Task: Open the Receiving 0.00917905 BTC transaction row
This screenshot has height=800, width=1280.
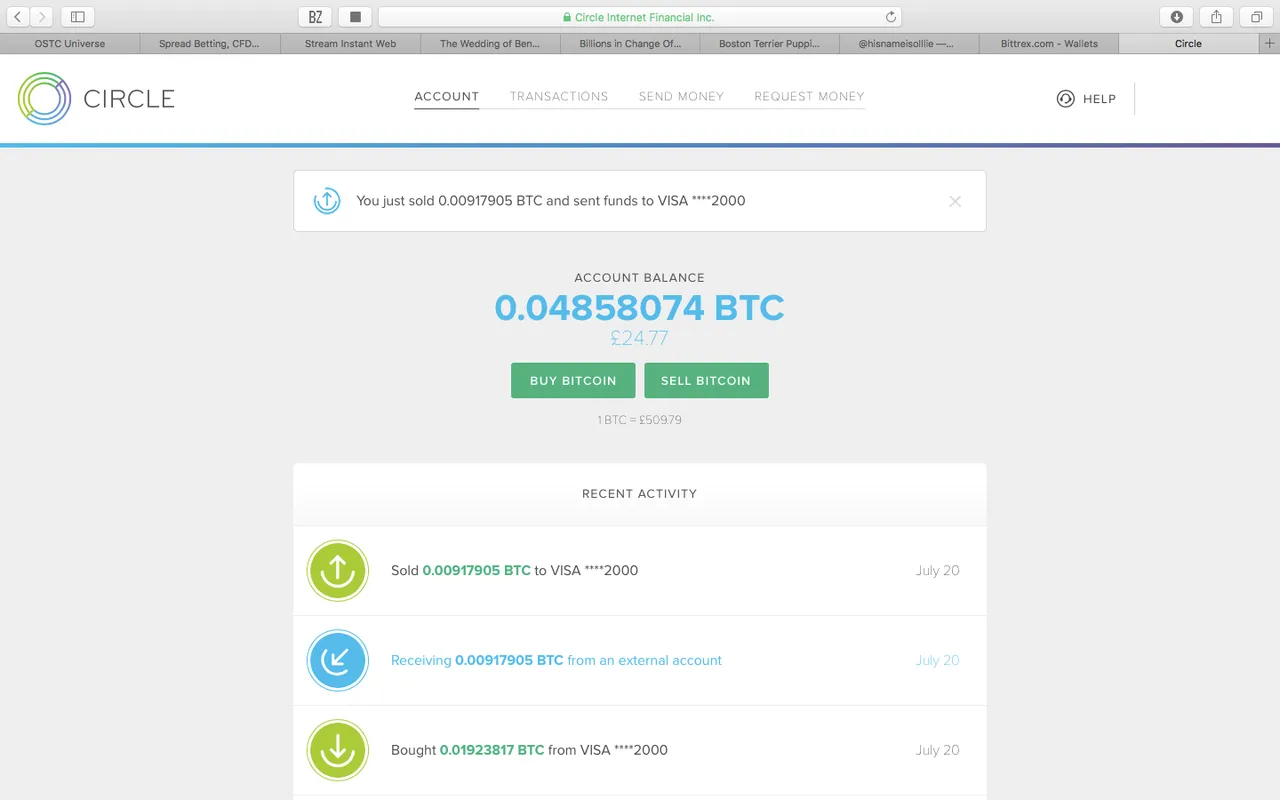Action: 640,660
